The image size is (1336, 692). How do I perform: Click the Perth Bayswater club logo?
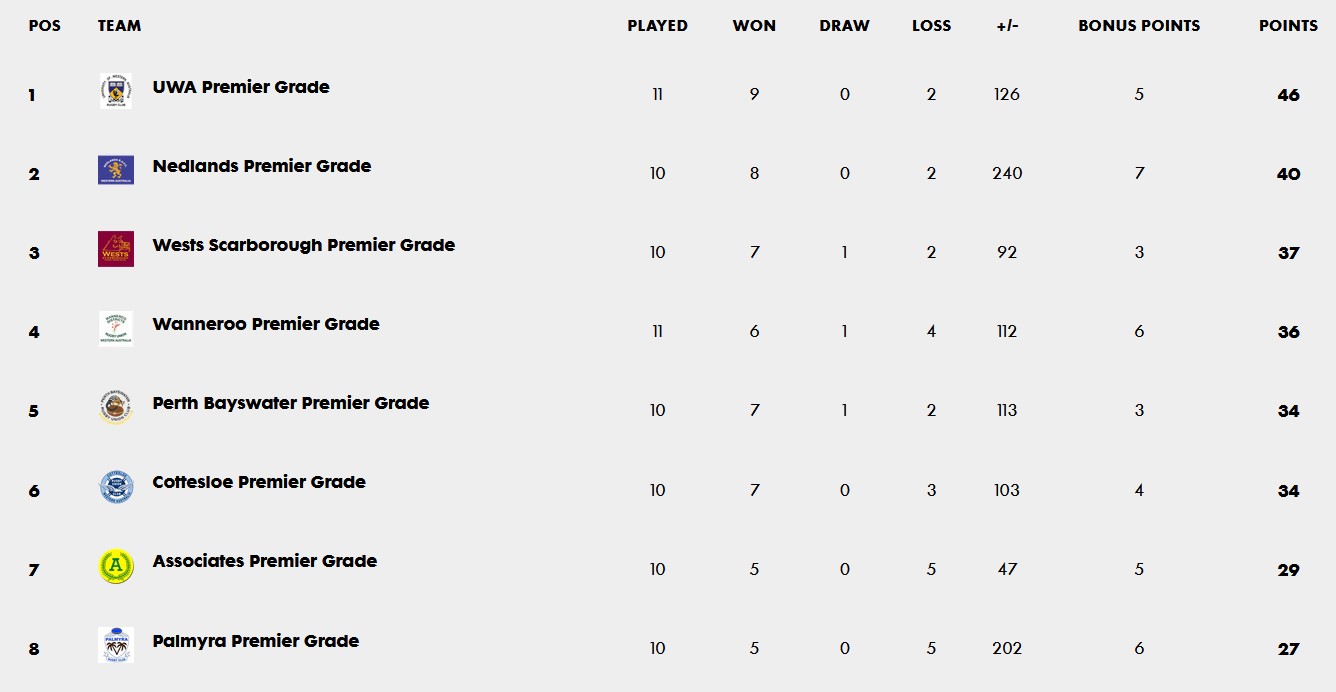click(116, 407)
